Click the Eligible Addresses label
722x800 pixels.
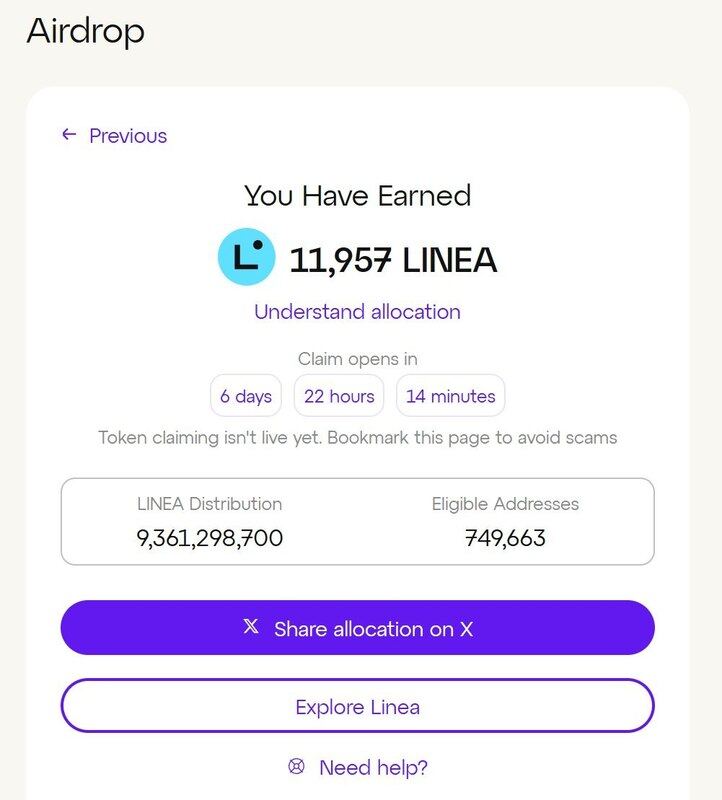pos(505,504)
